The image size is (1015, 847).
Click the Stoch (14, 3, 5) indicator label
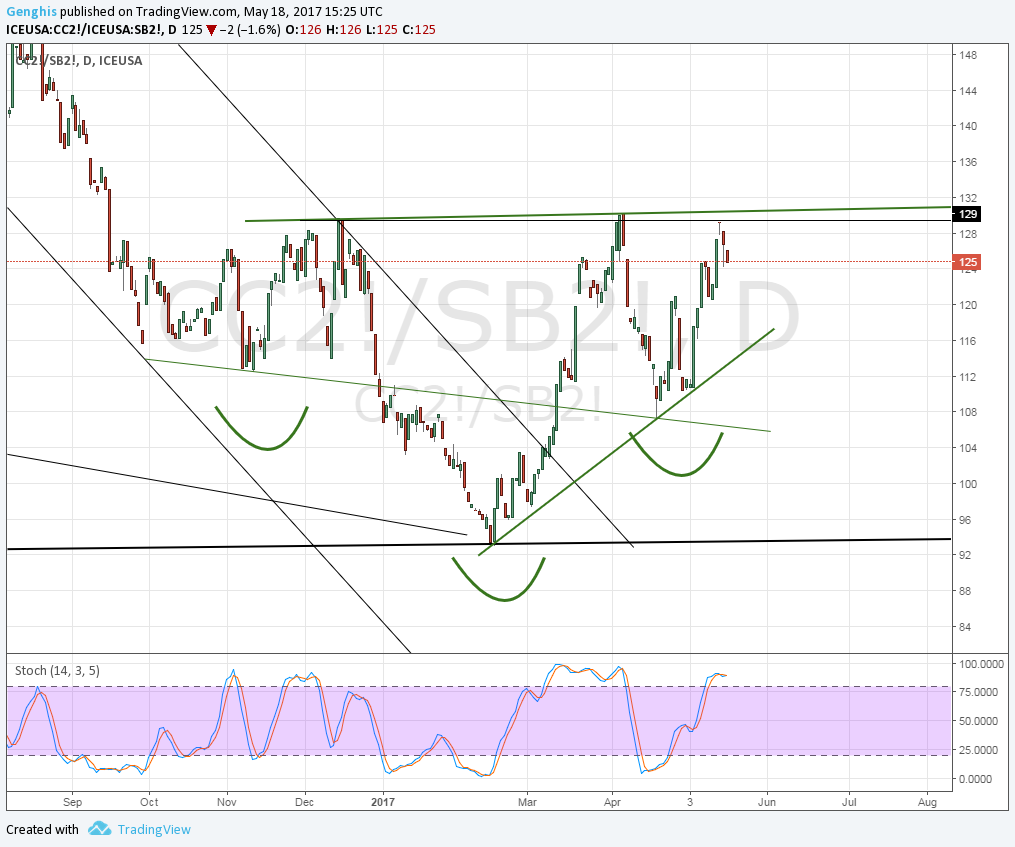click(x=57, y=670)
